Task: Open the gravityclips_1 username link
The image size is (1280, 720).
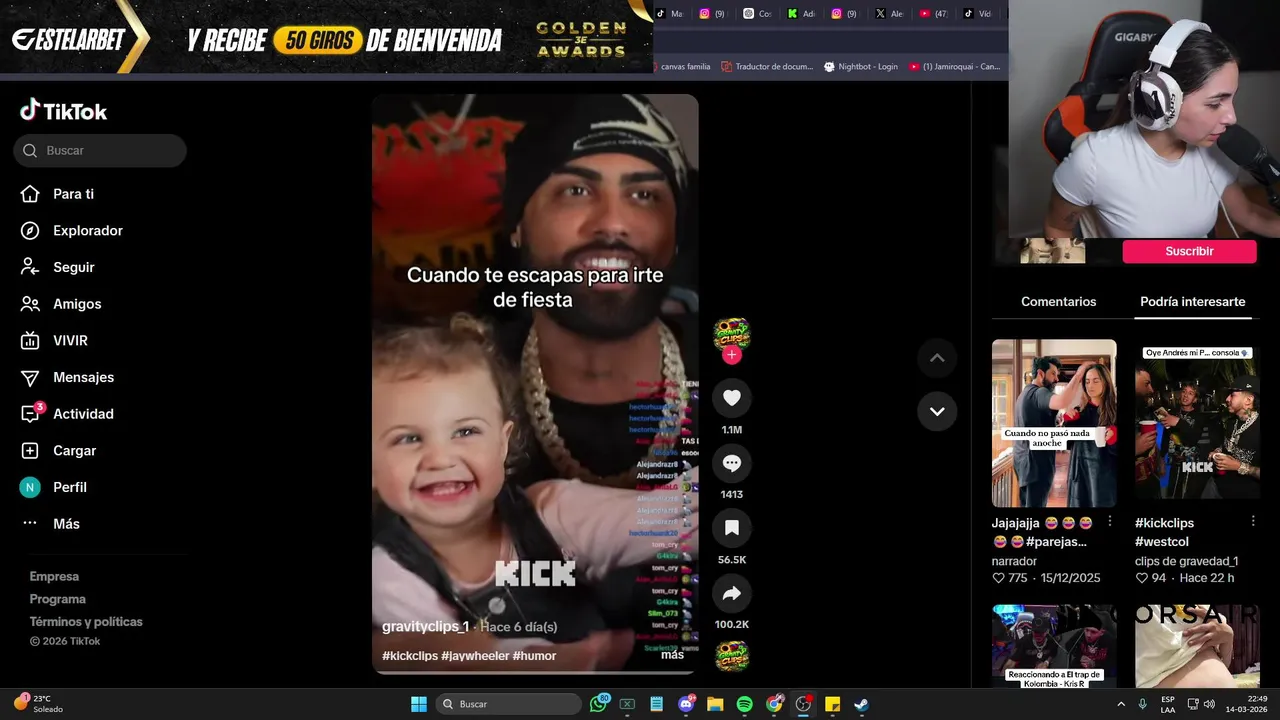Action: point(425,627)
